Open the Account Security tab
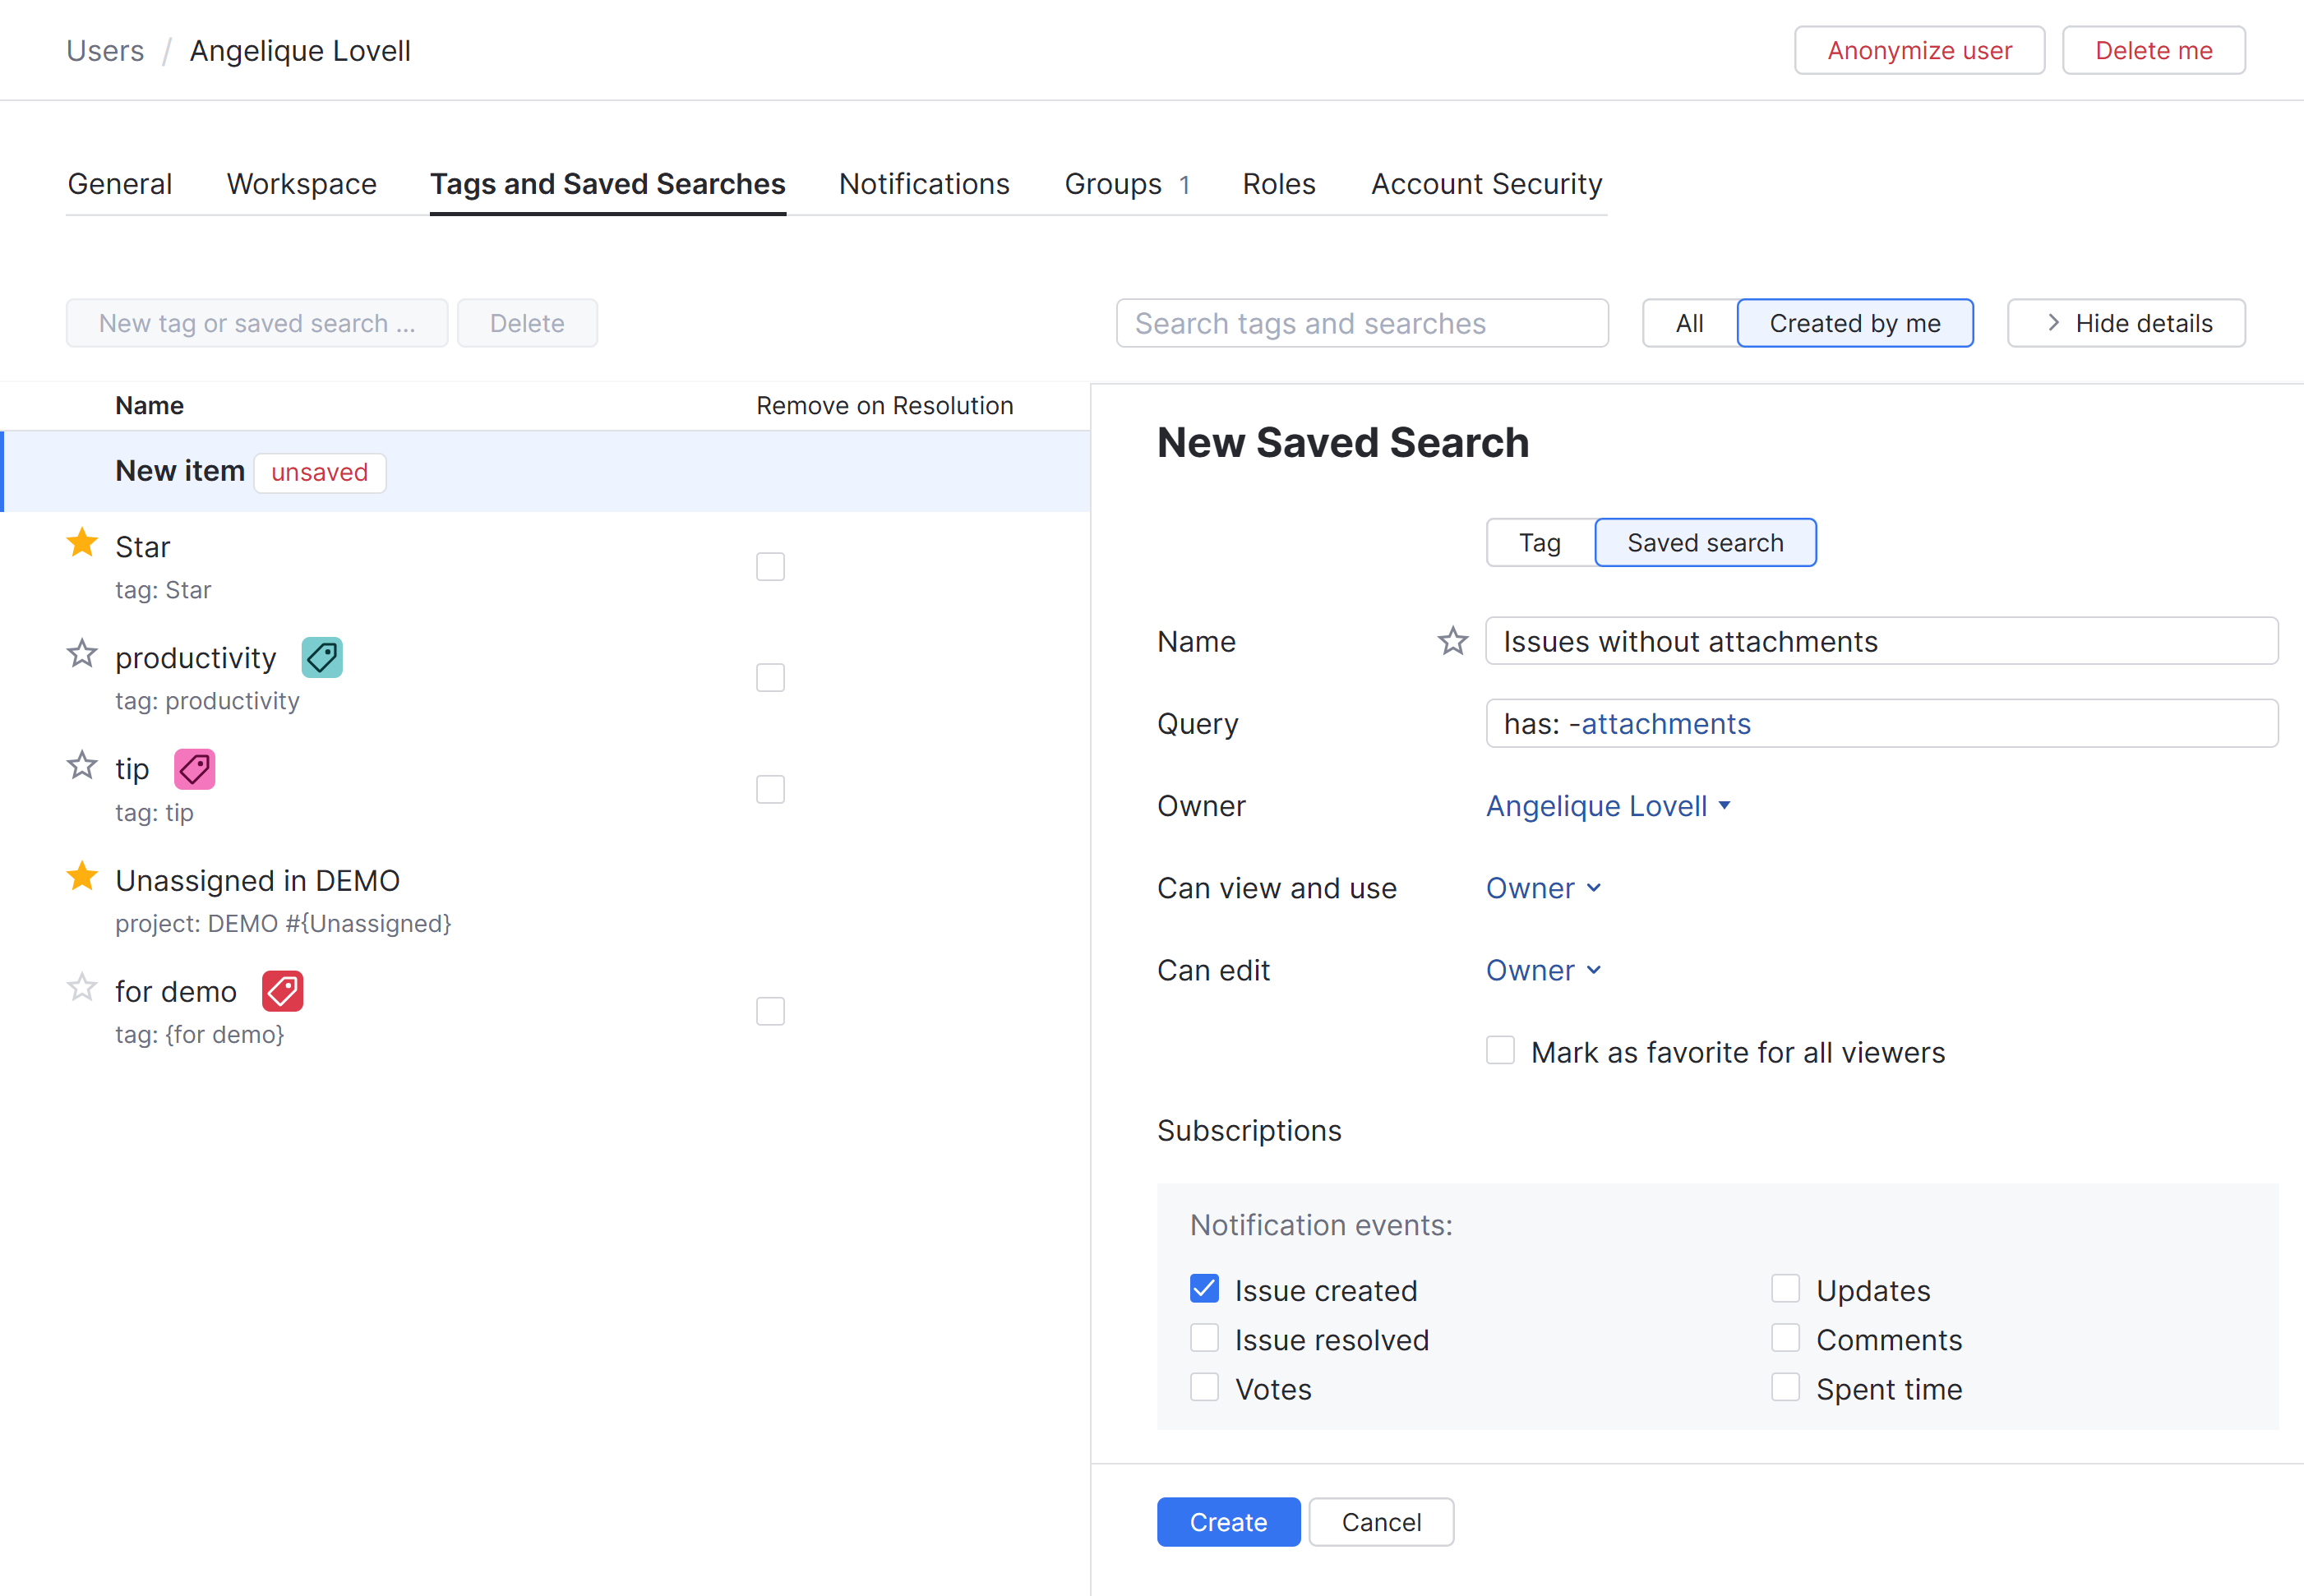2304x1596 pixels. (1486, 184)
